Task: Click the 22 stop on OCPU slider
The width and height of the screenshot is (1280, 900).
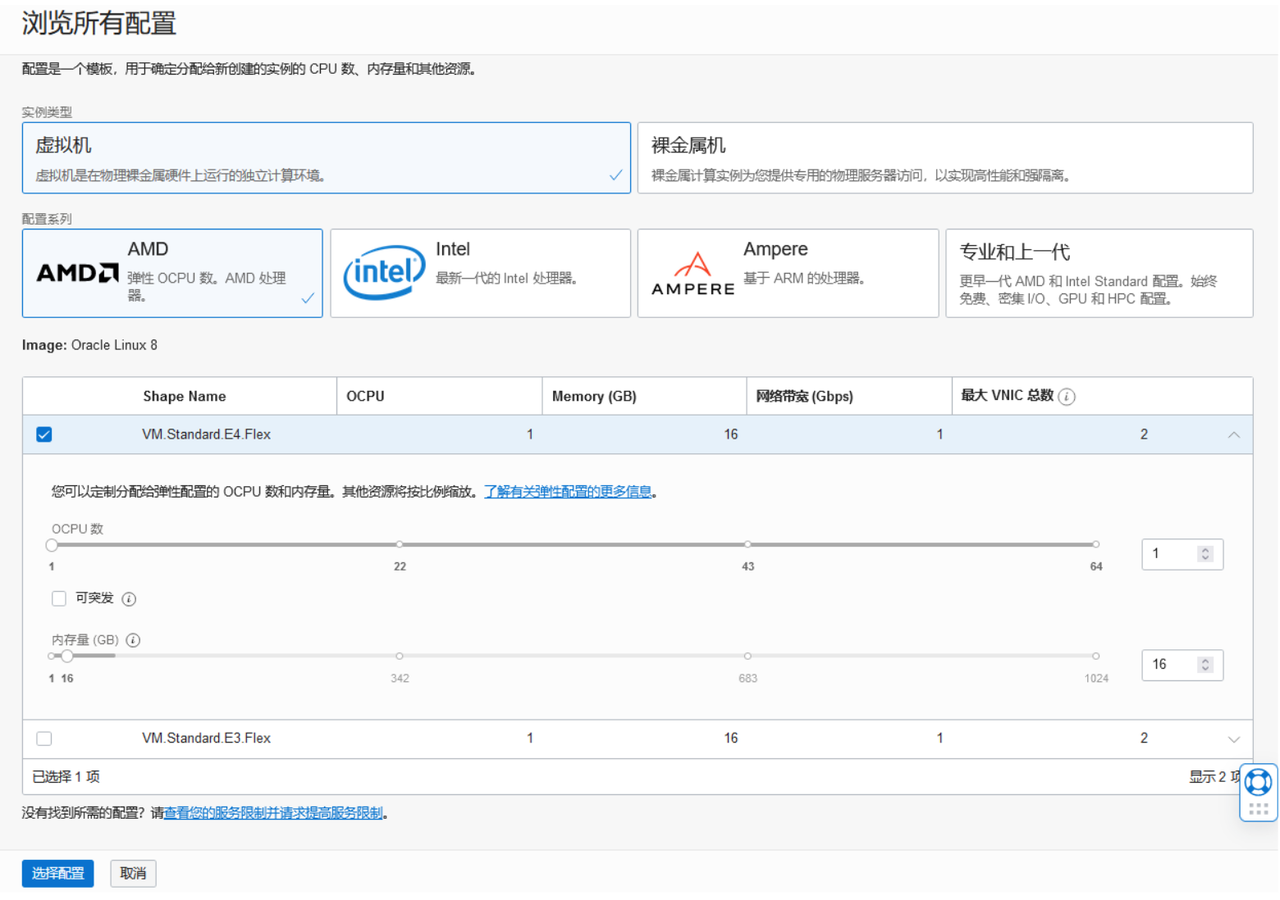Action: click(400, 545)
